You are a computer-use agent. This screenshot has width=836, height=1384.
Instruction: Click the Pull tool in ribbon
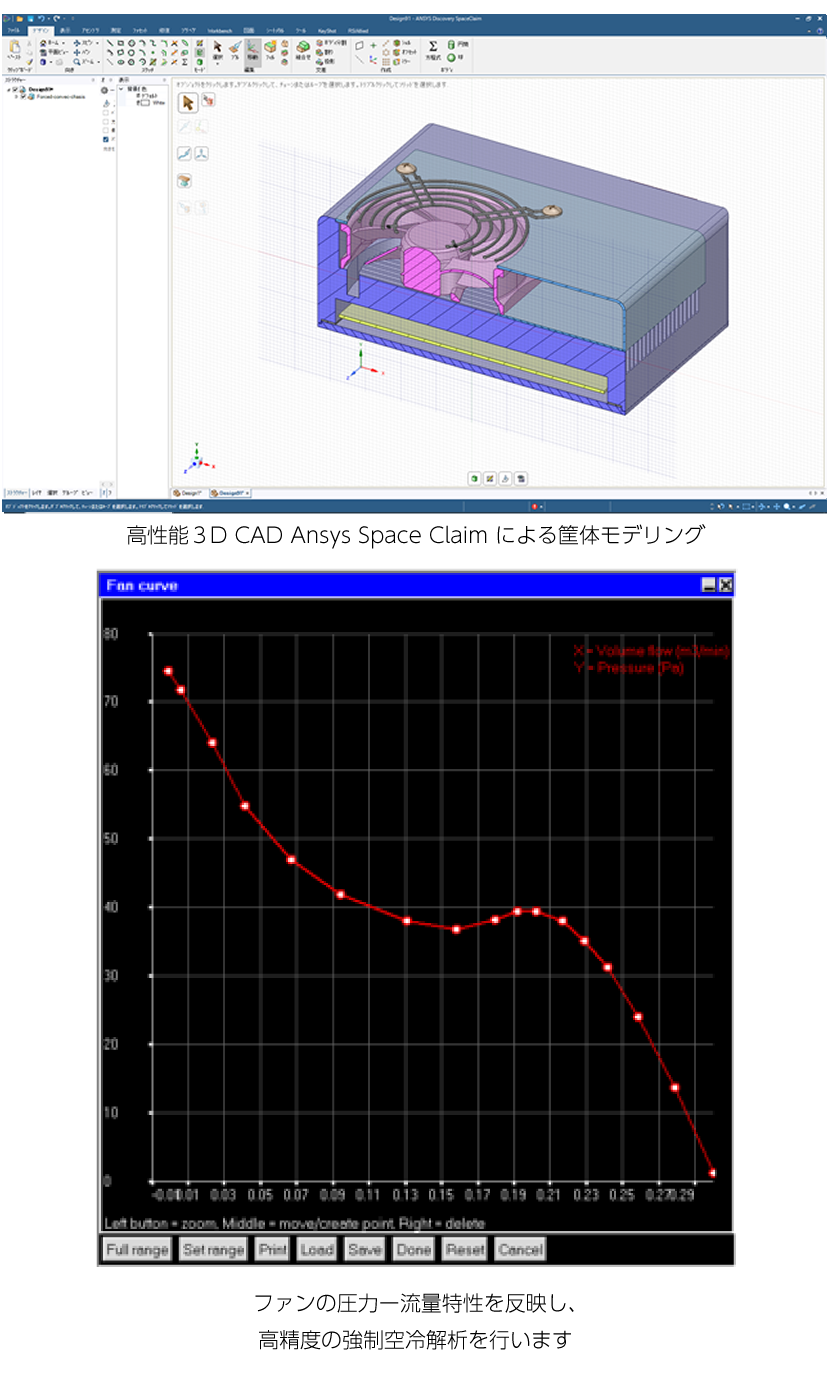pyautogui.click(x=234, y=48)
